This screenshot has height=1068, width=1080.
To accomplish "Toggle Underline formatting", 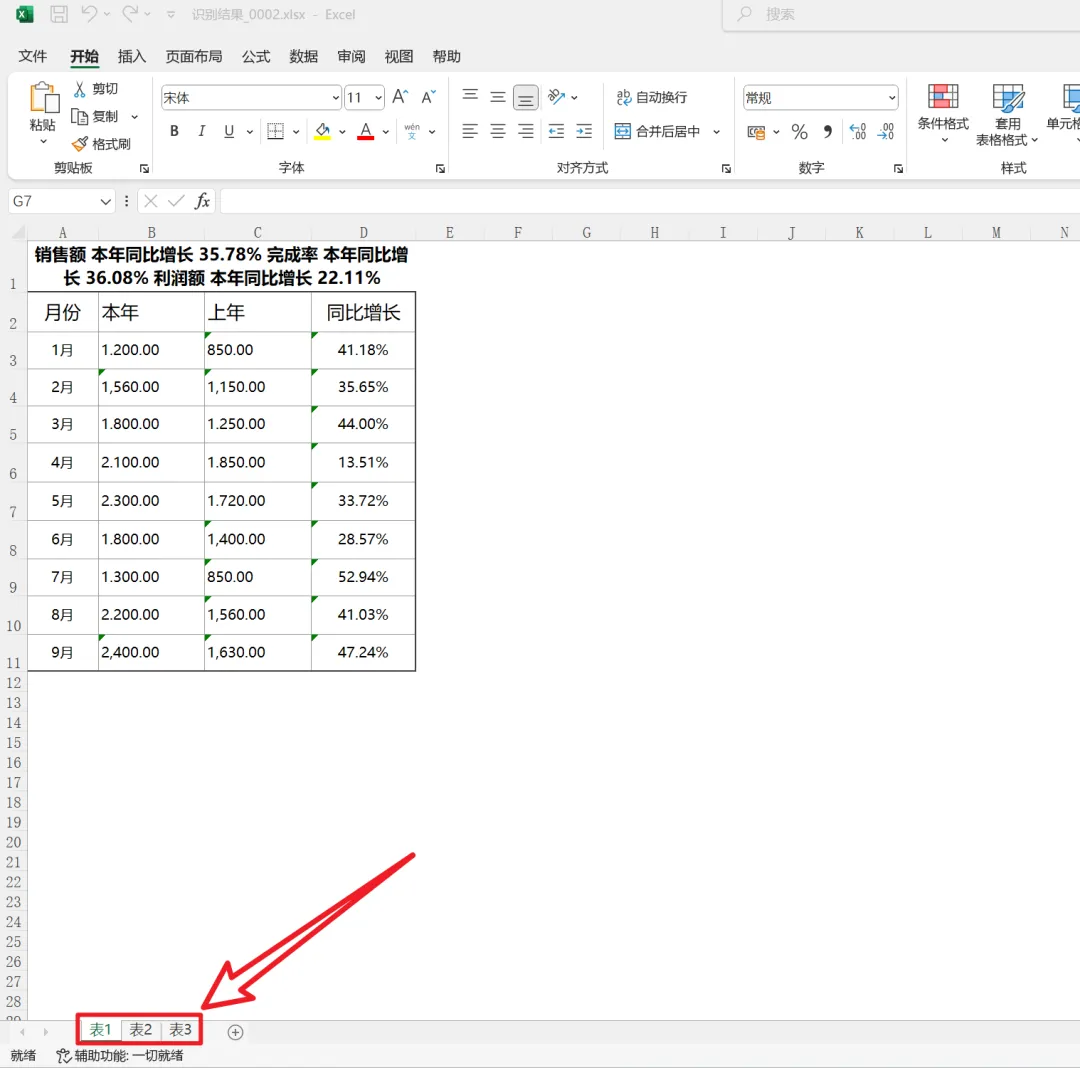I will [x=229, y=131].
